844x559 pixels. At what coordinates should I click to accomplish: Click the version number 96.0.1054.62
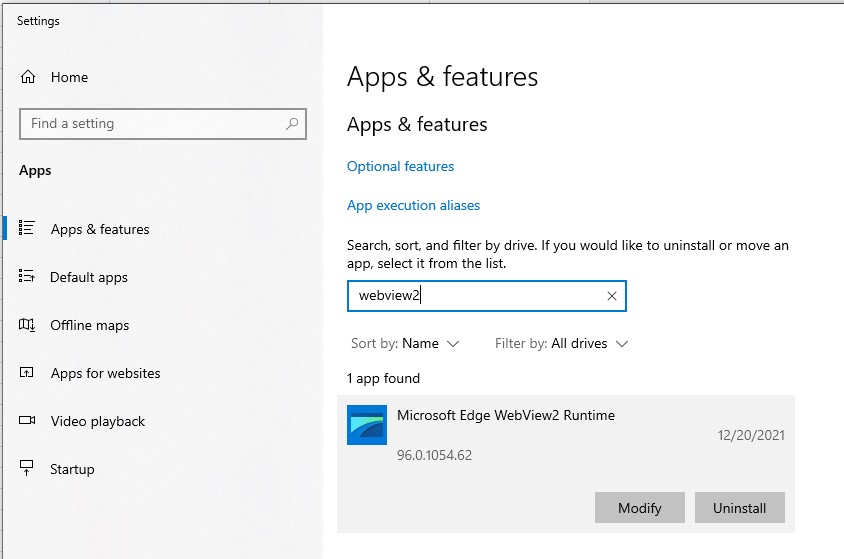click(x=434, y=455)
